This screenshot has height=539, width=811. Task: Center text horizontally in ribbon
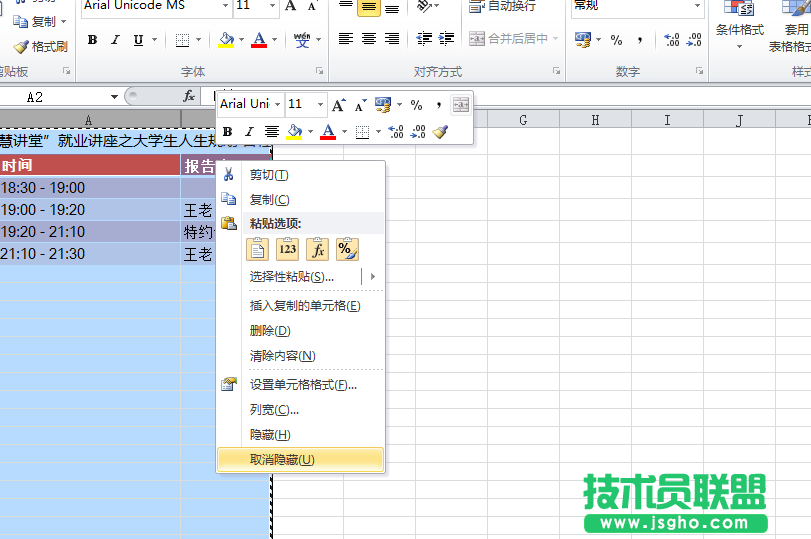pos(369,39)
